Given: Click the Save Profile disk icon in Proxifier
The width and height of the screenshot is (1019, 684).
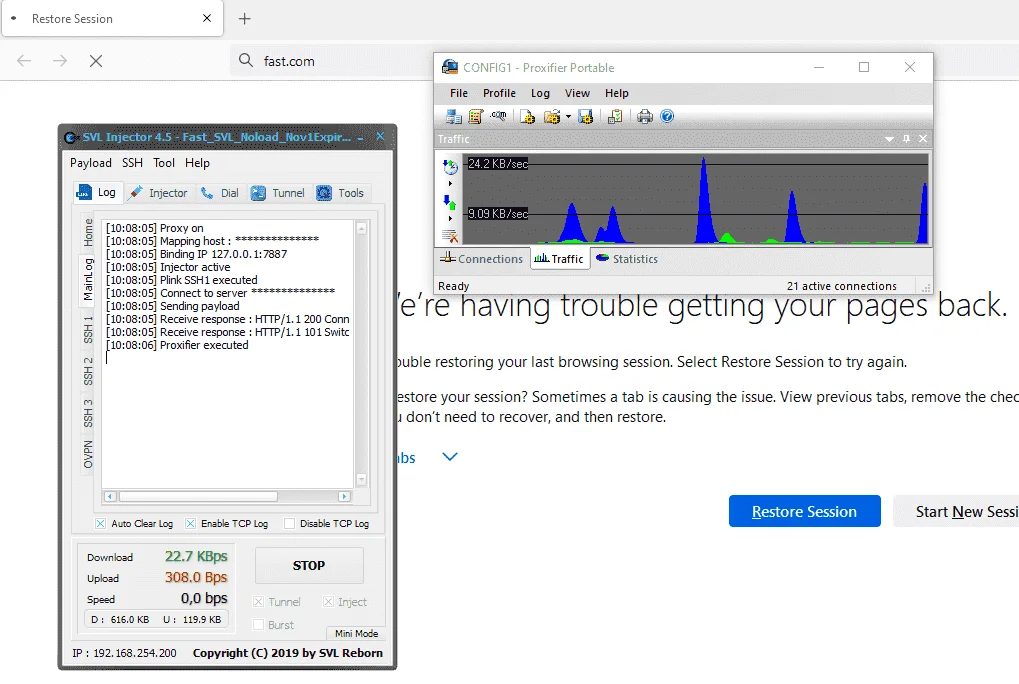Looking at the screenshot, I should click(586, 117).
